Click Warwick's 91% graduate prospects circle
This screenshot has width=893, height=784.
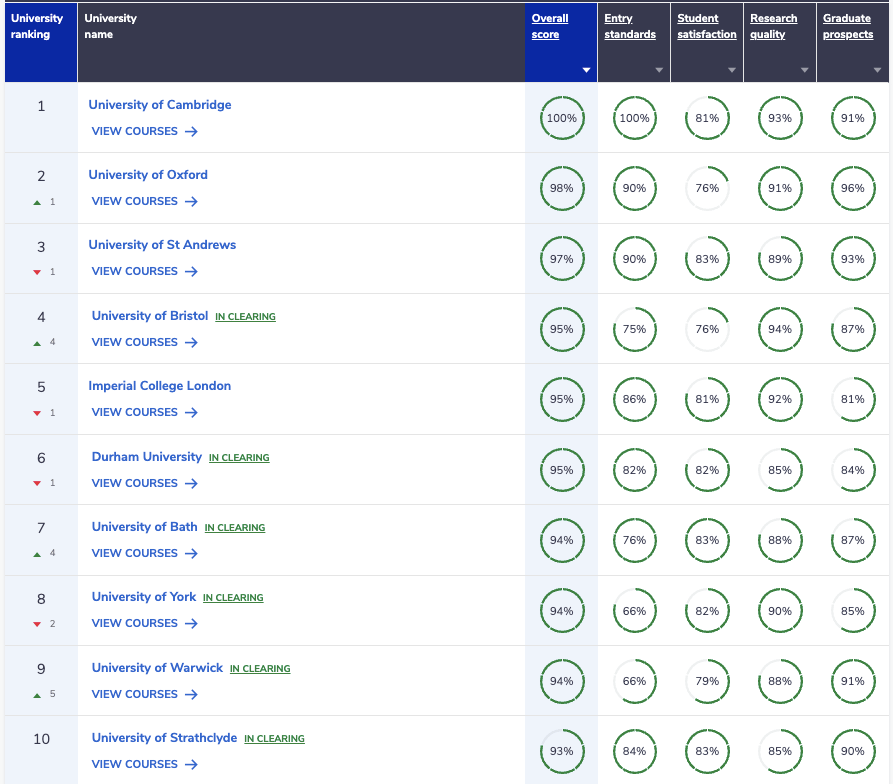click(x=853, y=681)
